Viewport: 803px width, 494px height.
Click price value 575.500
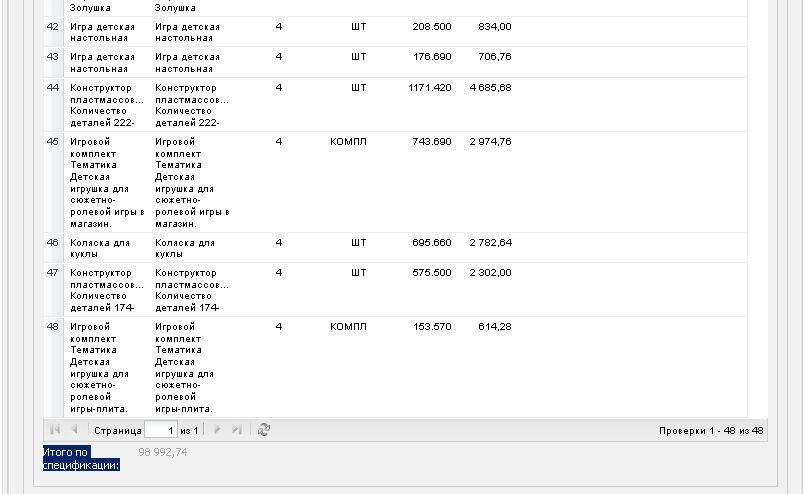coord(432,273)
